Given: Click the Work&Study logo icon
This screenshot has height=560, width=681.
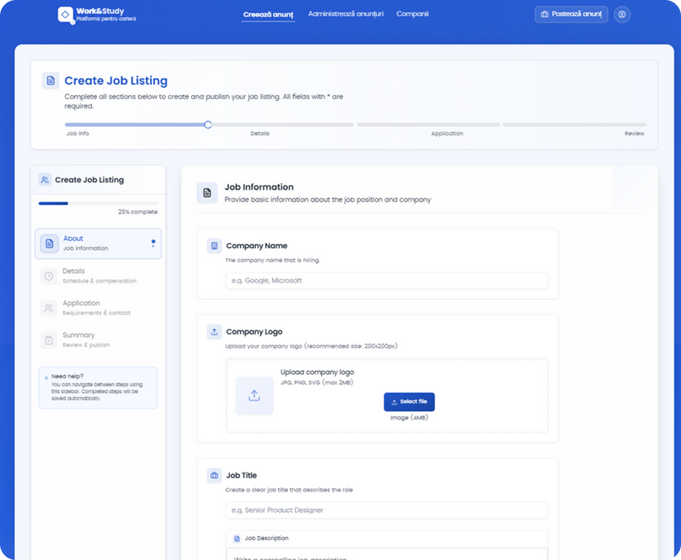Looking at the screenshot, I should point(66,15).
